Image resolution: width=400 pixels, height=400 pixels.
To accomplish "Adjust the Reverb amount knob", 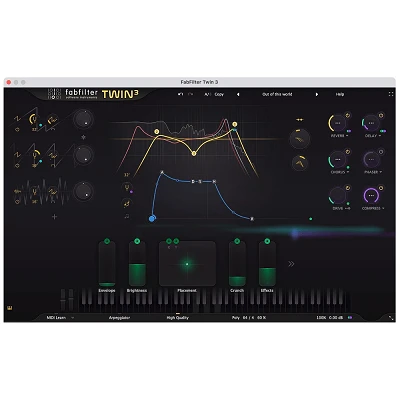I will [337, 123].
